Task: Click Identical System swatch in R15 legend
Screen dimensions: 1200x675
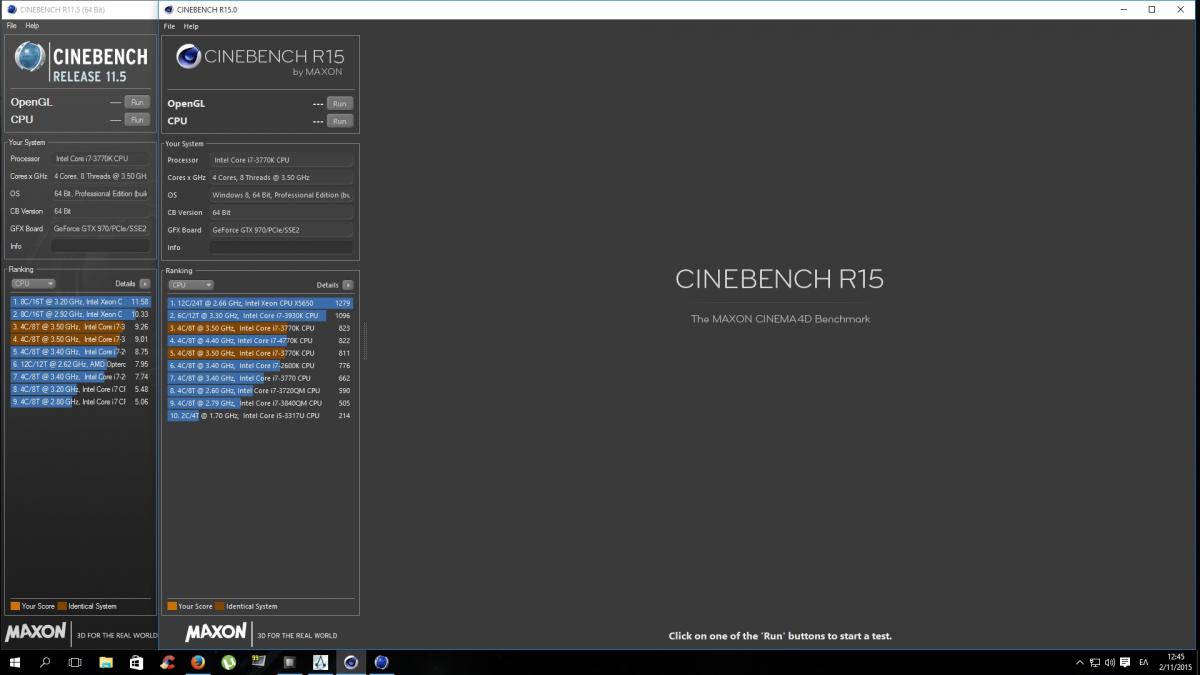Action: 219,606
